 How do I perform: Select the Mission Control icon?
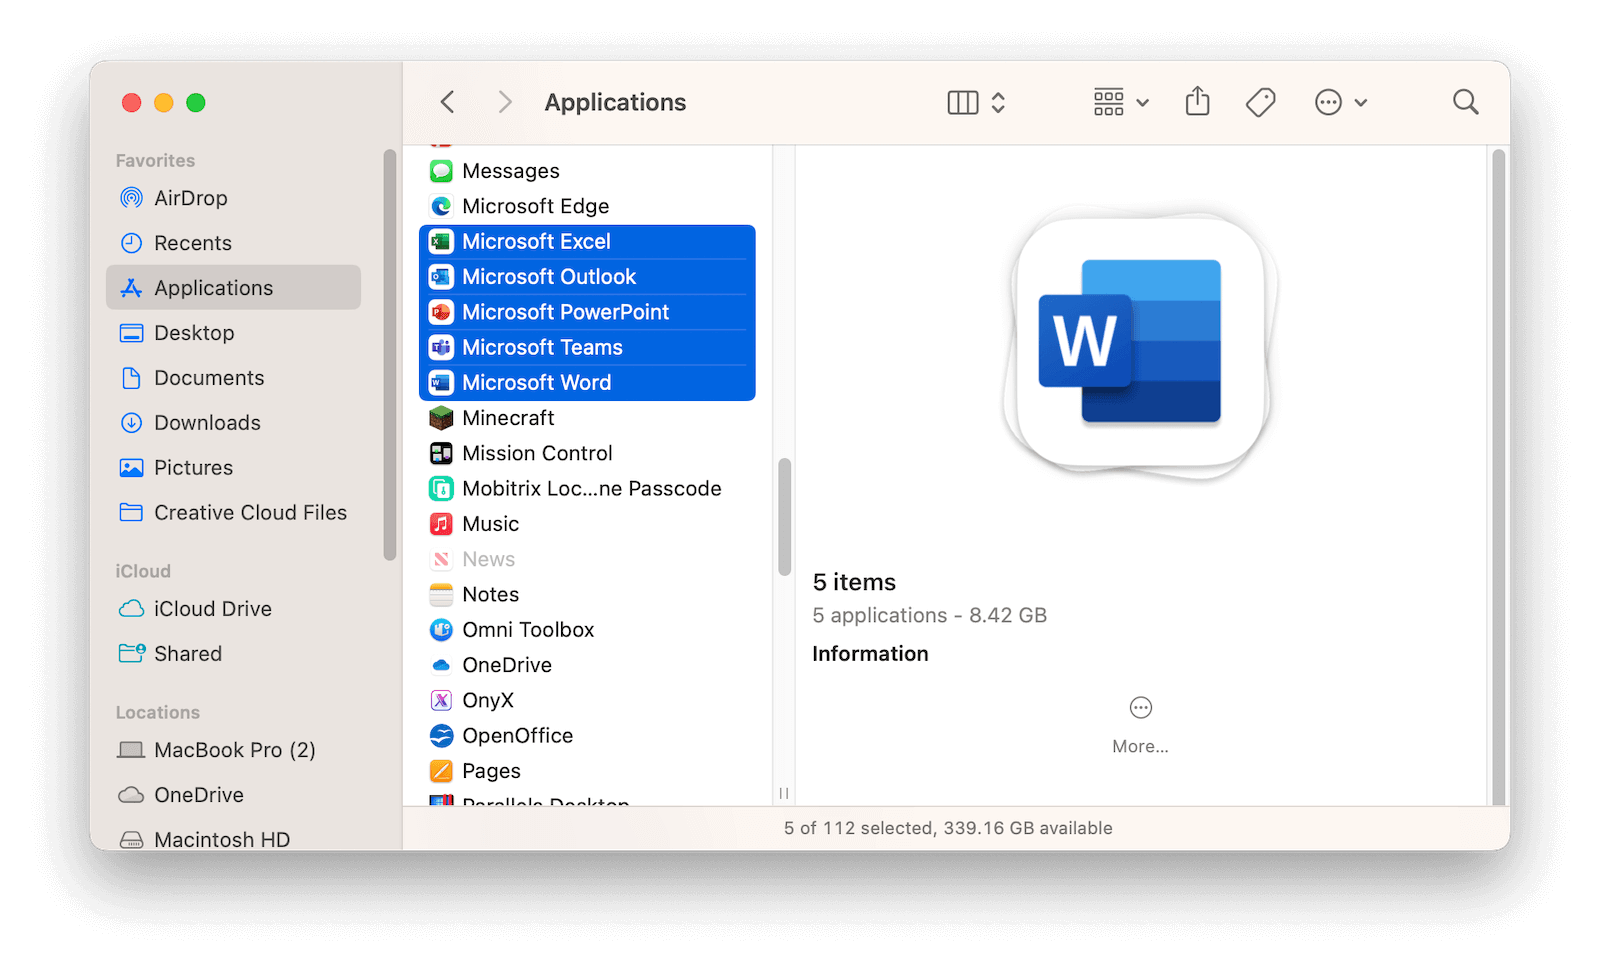tap(441, 453)
